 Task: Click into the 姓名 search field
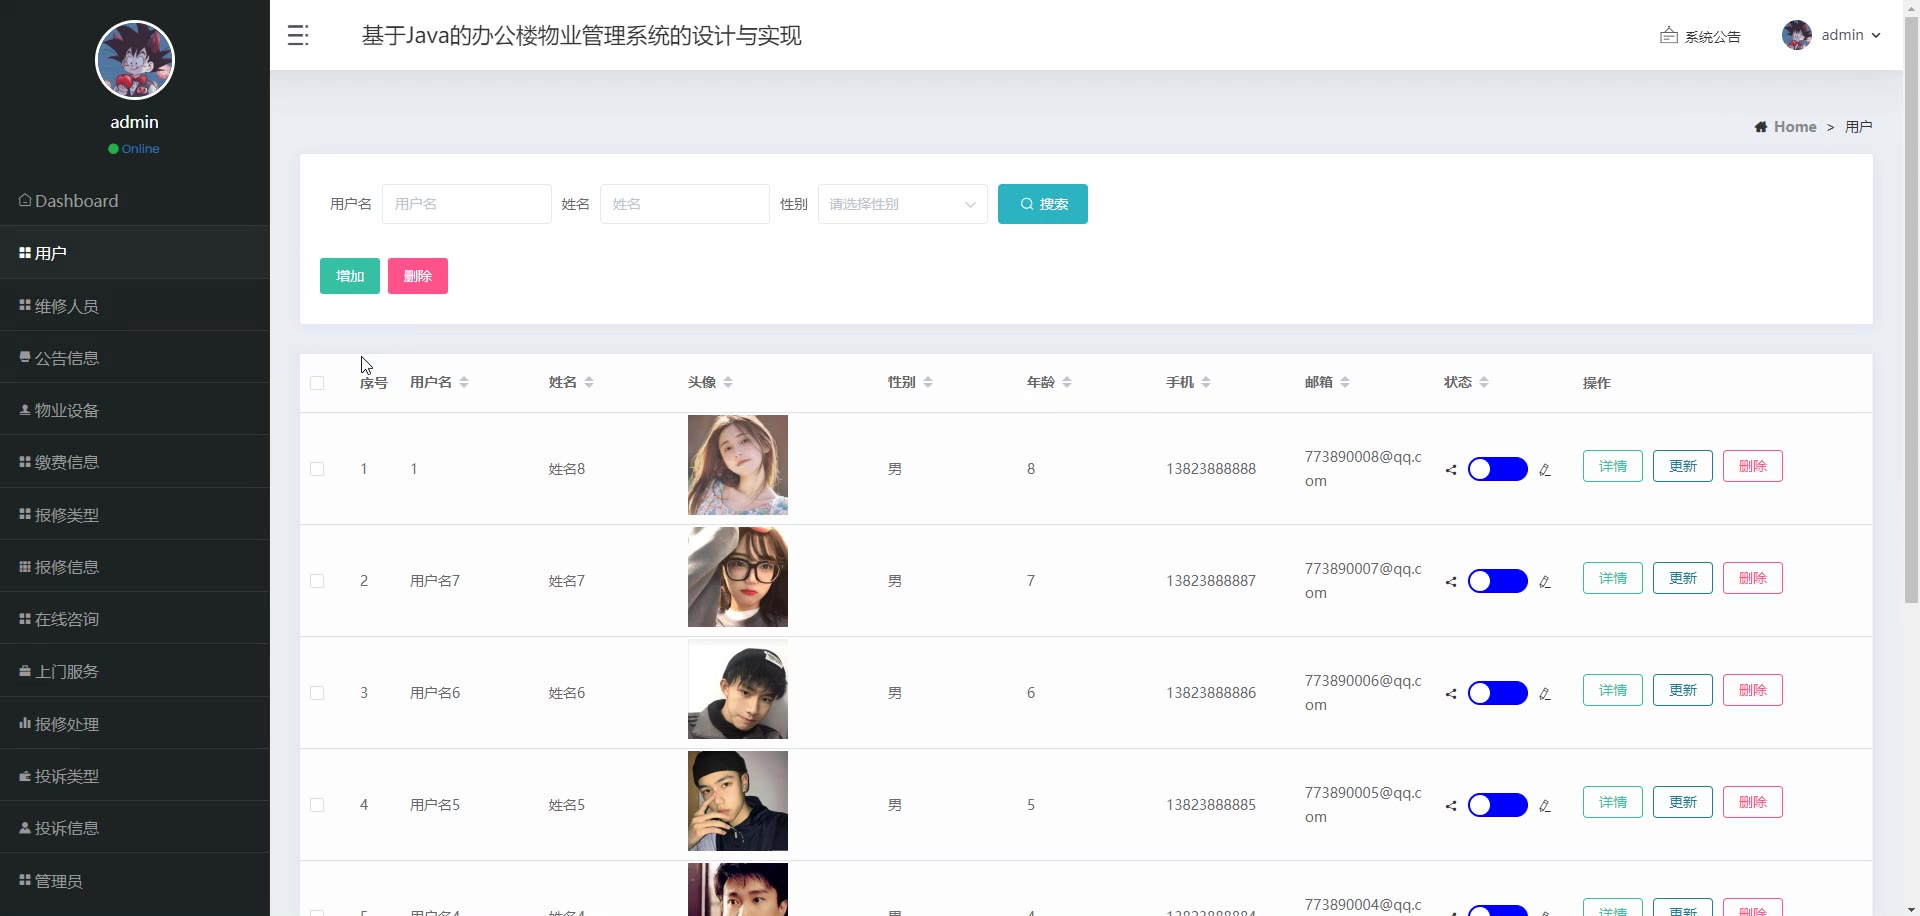[x=685, y=204]
